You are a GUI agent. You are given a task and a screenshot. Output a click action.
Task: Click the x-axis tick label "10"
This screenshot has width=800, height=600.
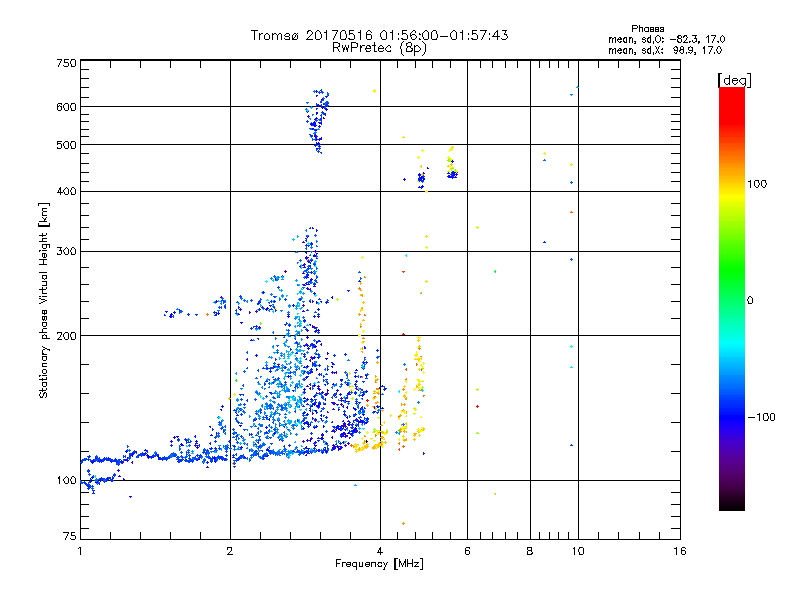point(578,551)
